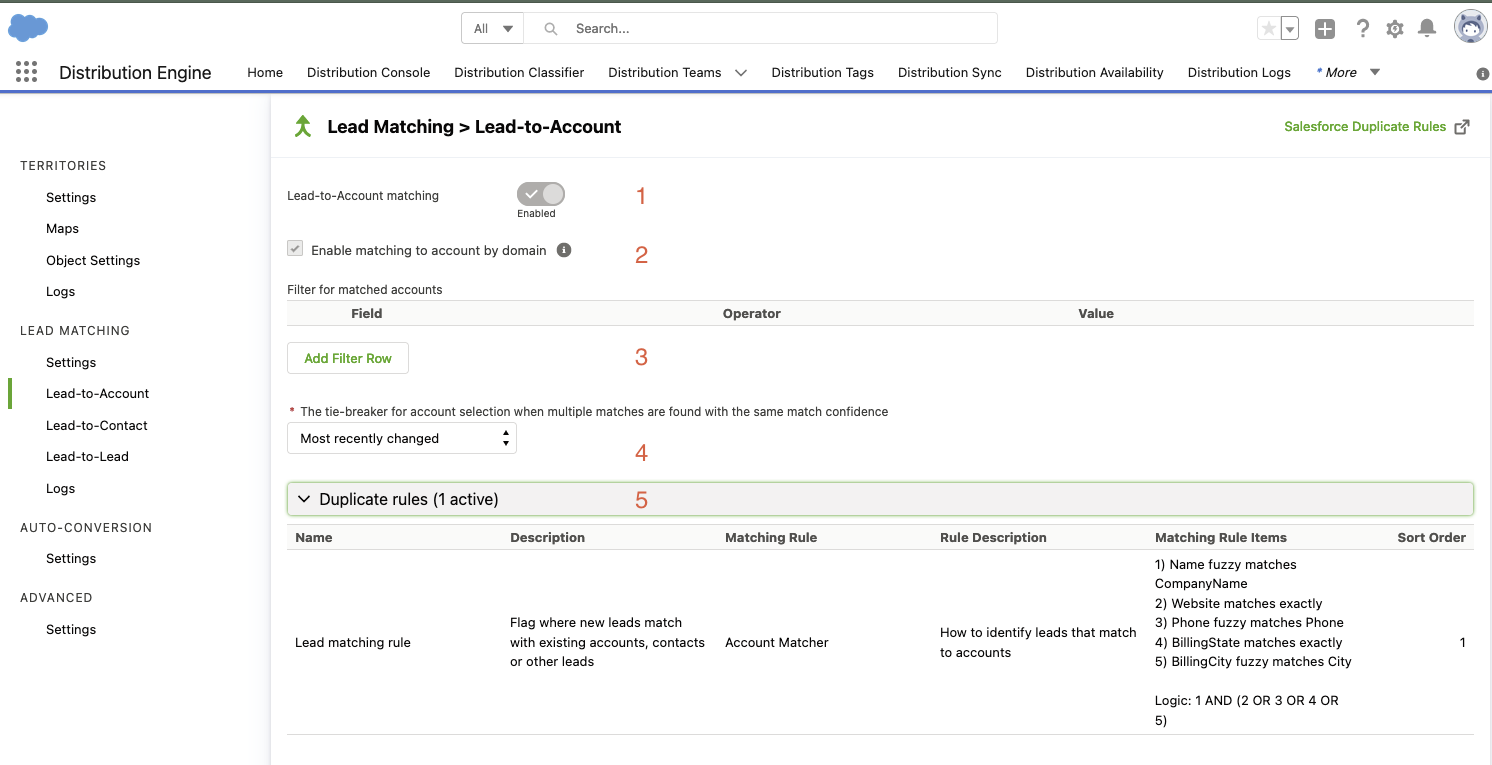
Task: Select Lead-to-Lead in the sidebar
Action: 87,456
